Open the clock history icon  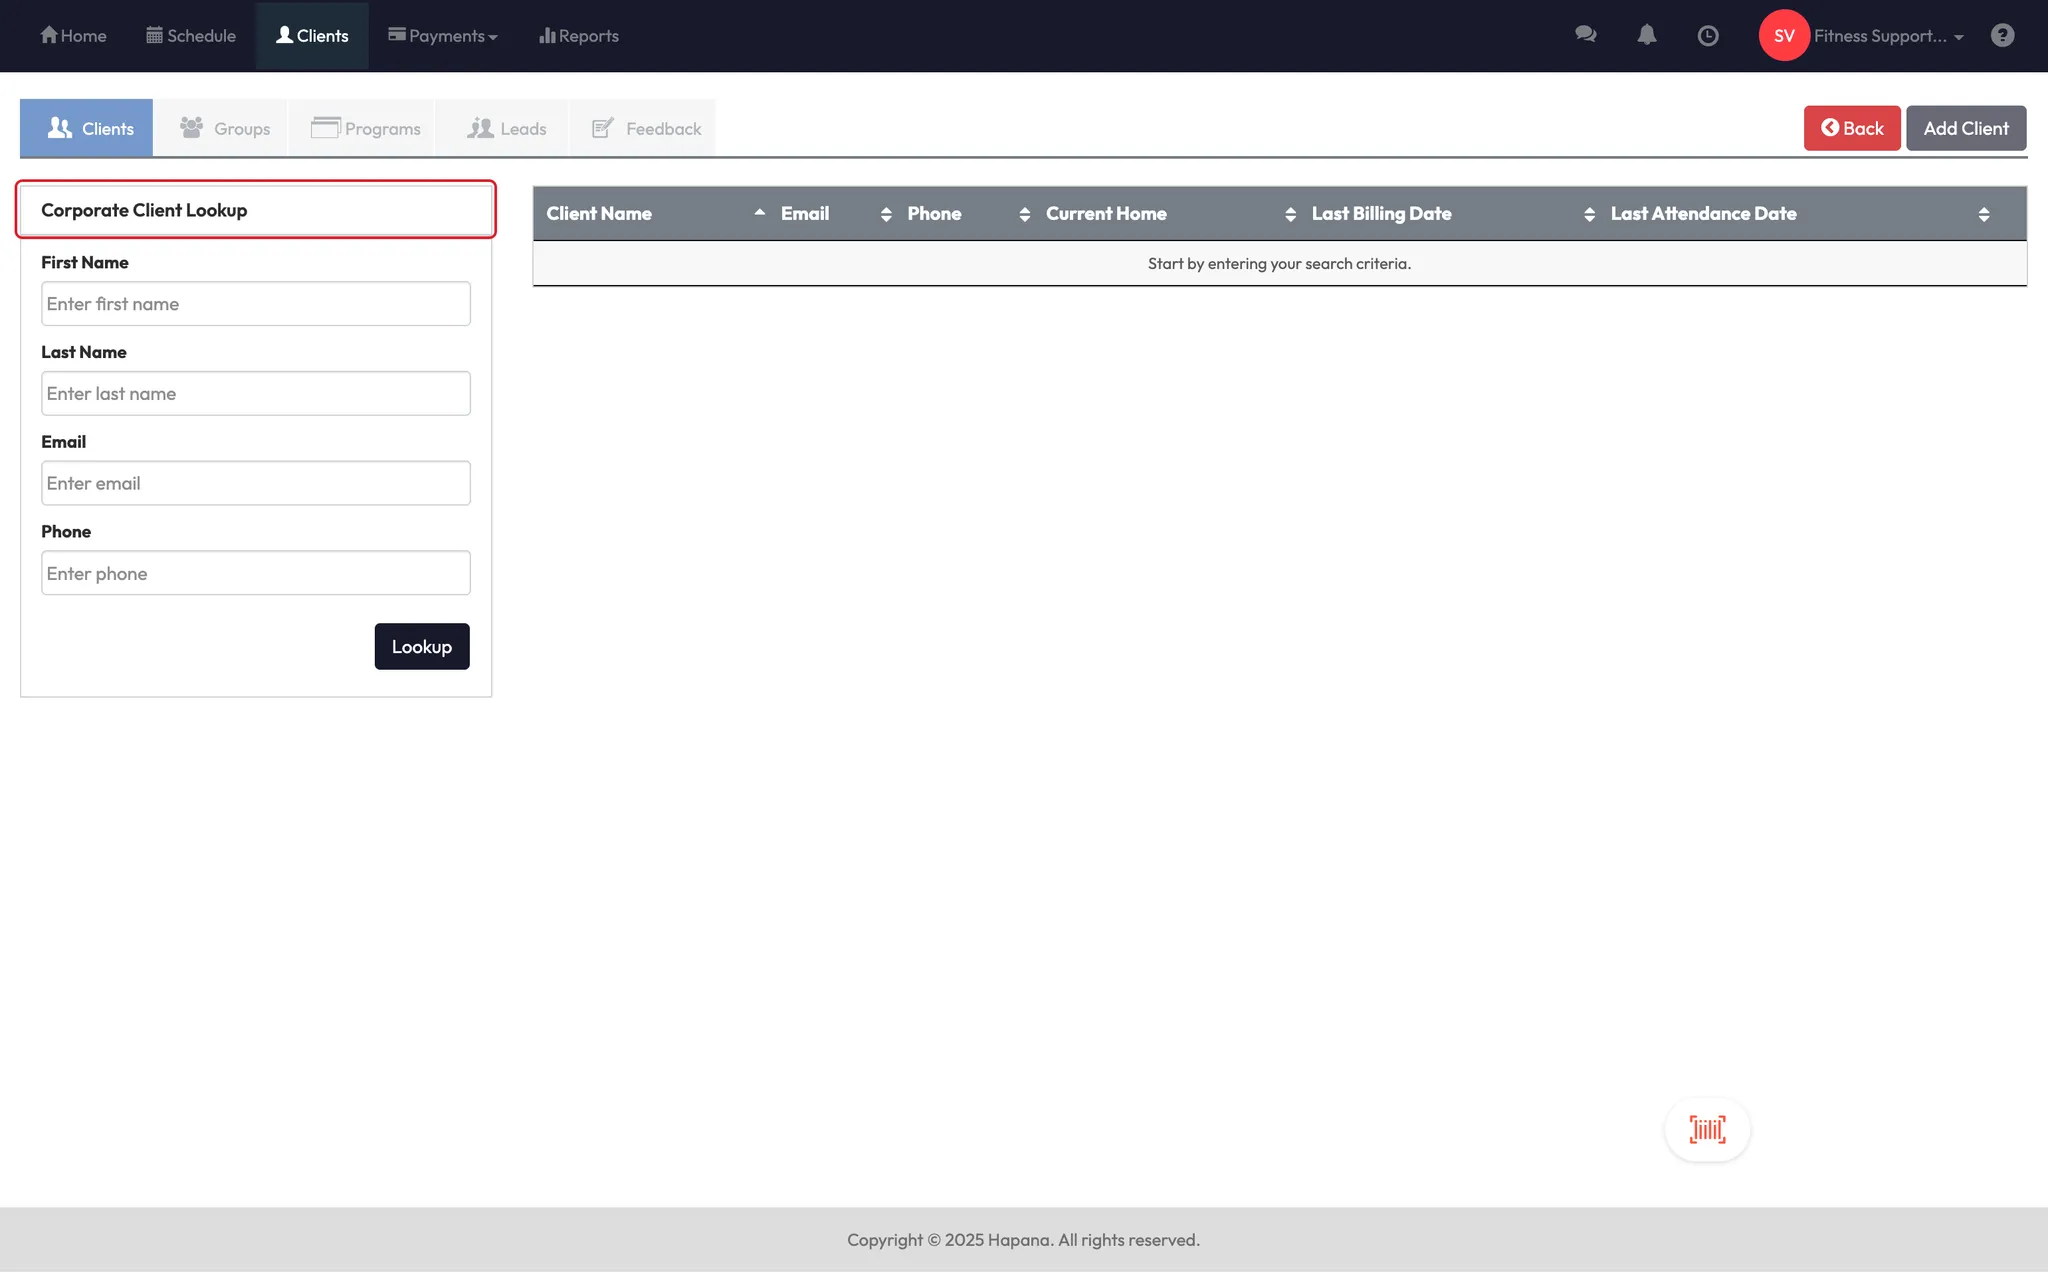click(x=1708, y=36)
